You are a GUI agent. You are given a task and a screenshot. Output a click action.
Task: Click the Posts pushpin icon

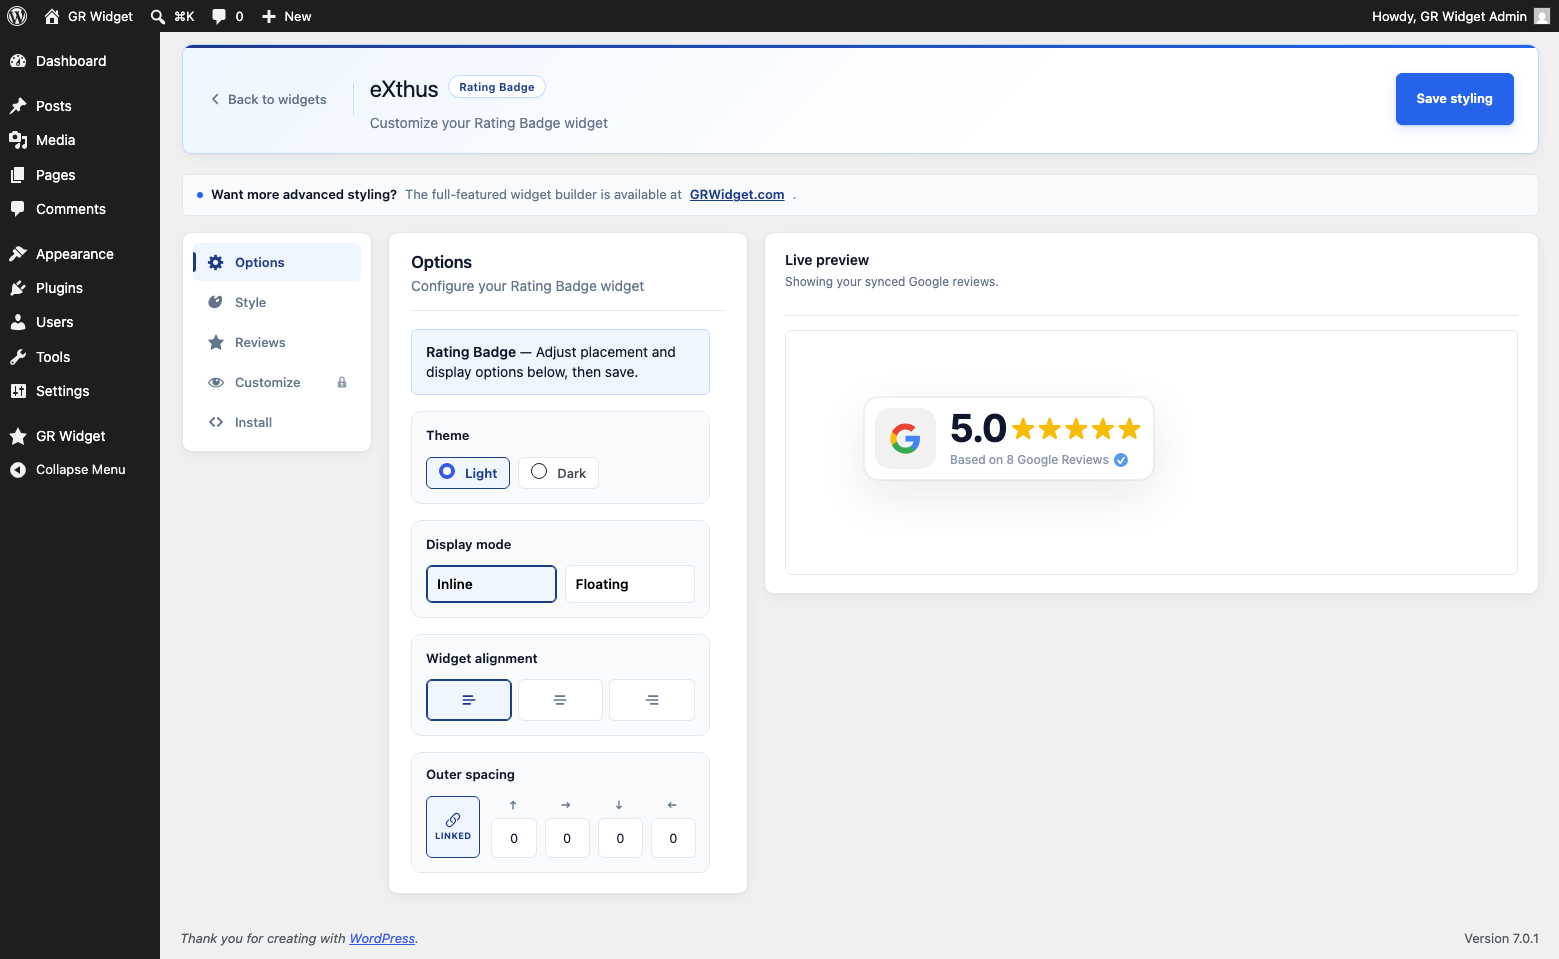pos(18,106)
